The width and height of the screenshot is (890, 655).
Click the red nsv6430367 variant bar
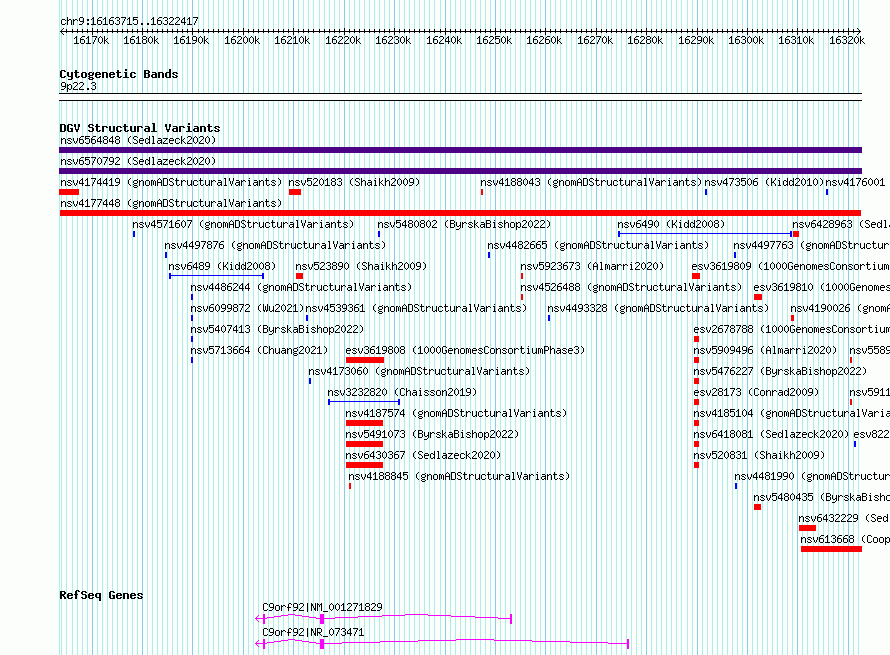click(x=364, y=465)
